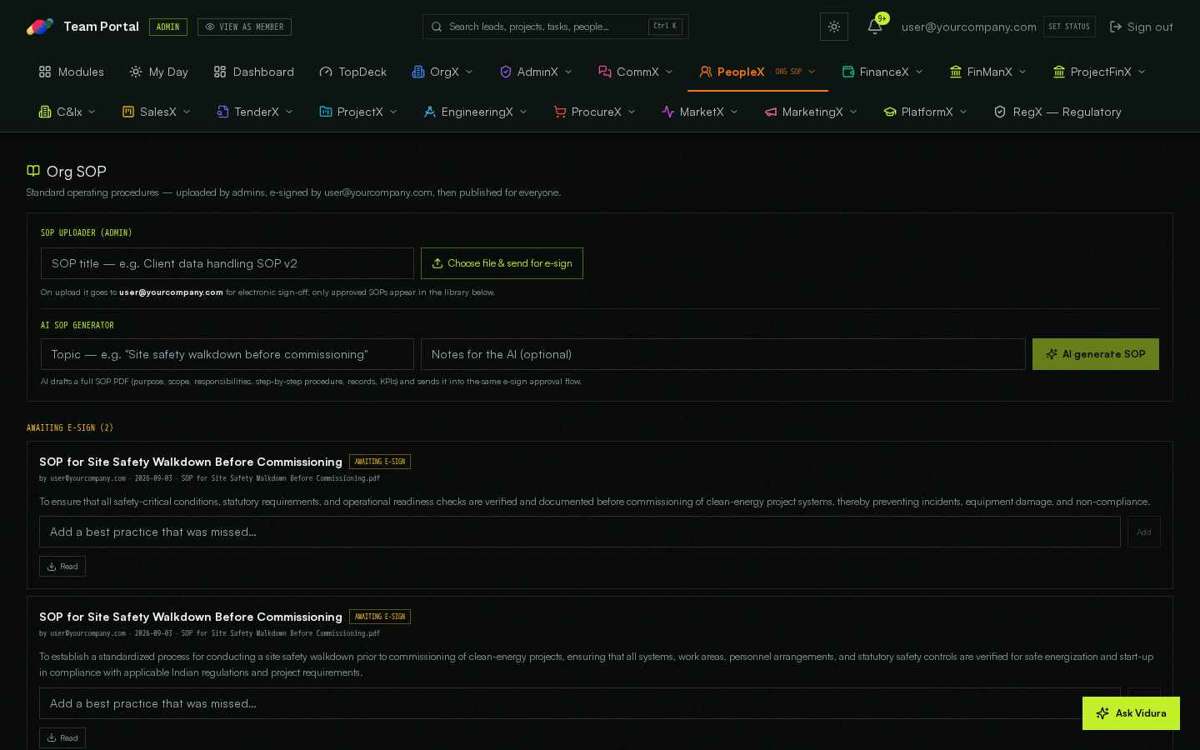Expand the EngineeringX dropdown chevron
1200x750 pixels.
pyautogui.click(x=523, y=112)
